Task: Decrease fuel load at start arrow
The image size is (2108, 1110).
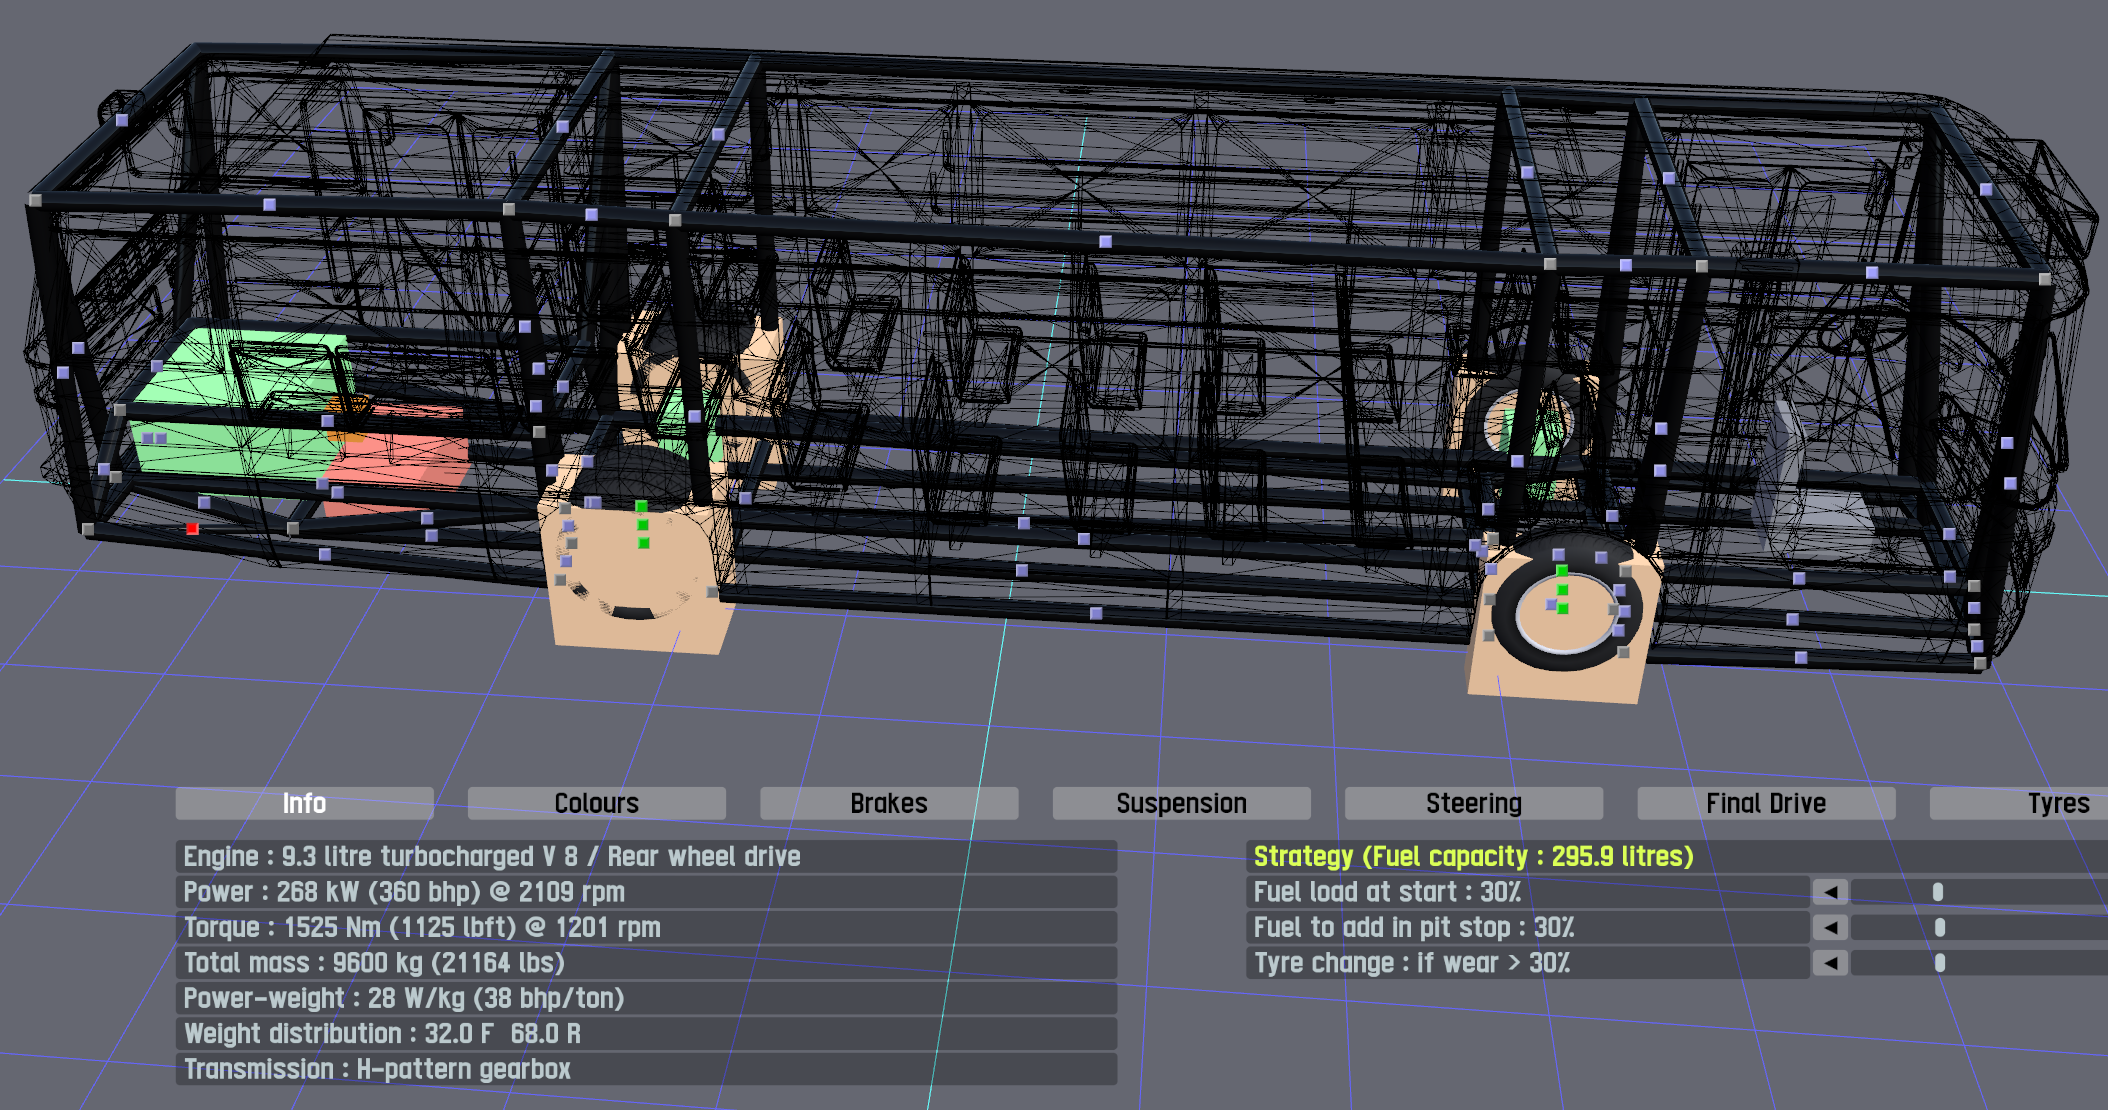Action: pyautogui.click(x=1830, y=892)
